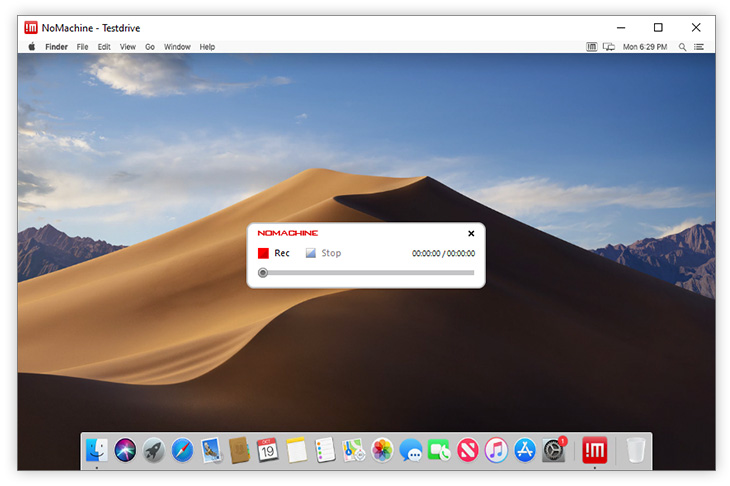Viewport: 730px width, 486px height.
Task: Open the App Store dock icon
Action: pos(525,450)
